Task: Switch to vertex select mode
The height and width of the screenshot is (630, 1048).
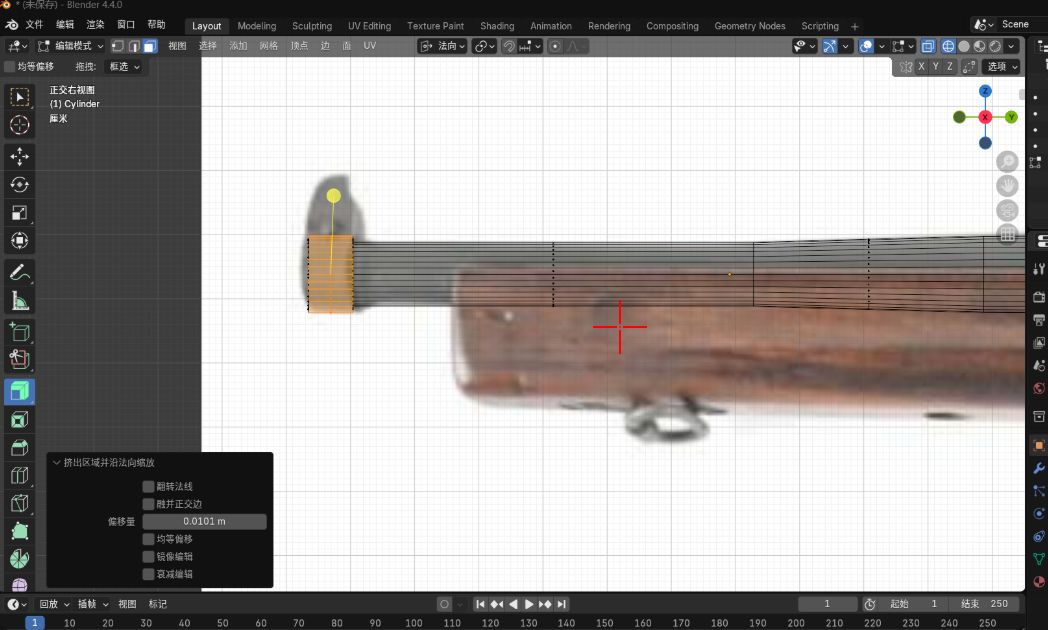Action: pos(118,46)
